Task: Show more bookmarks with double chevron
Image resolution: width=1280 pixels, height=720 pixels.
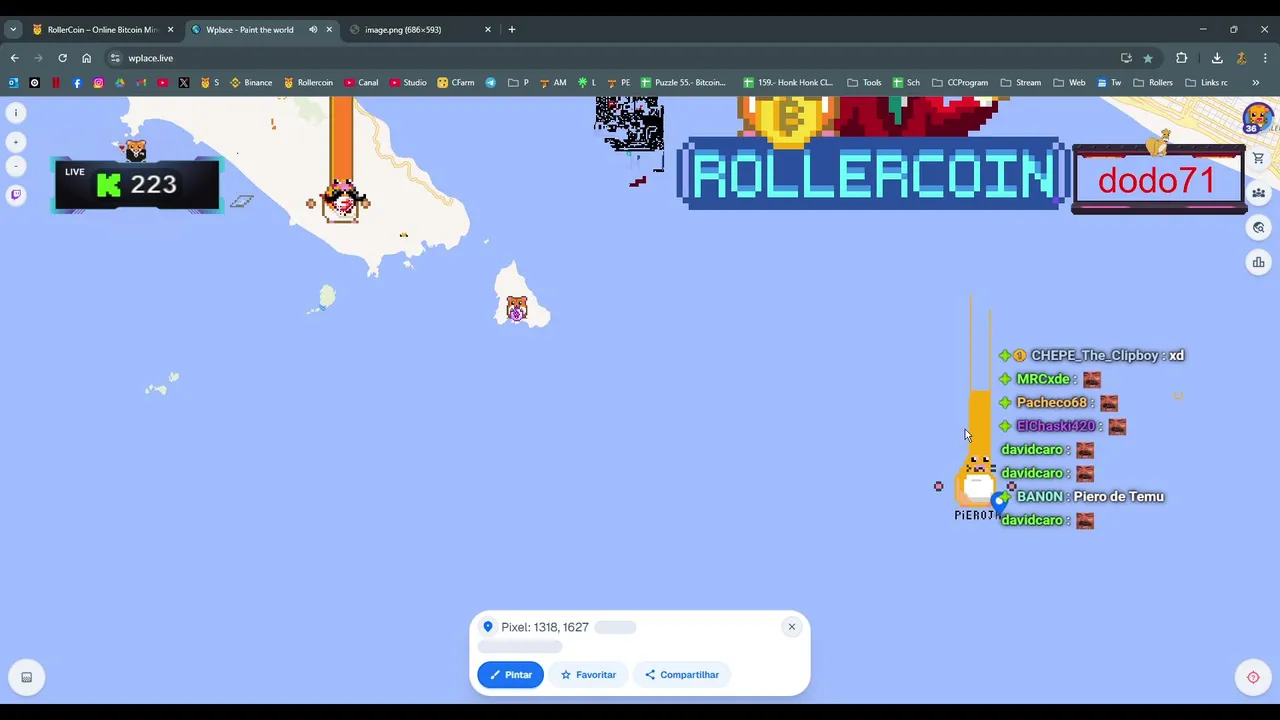Action: click(1256, 83)
